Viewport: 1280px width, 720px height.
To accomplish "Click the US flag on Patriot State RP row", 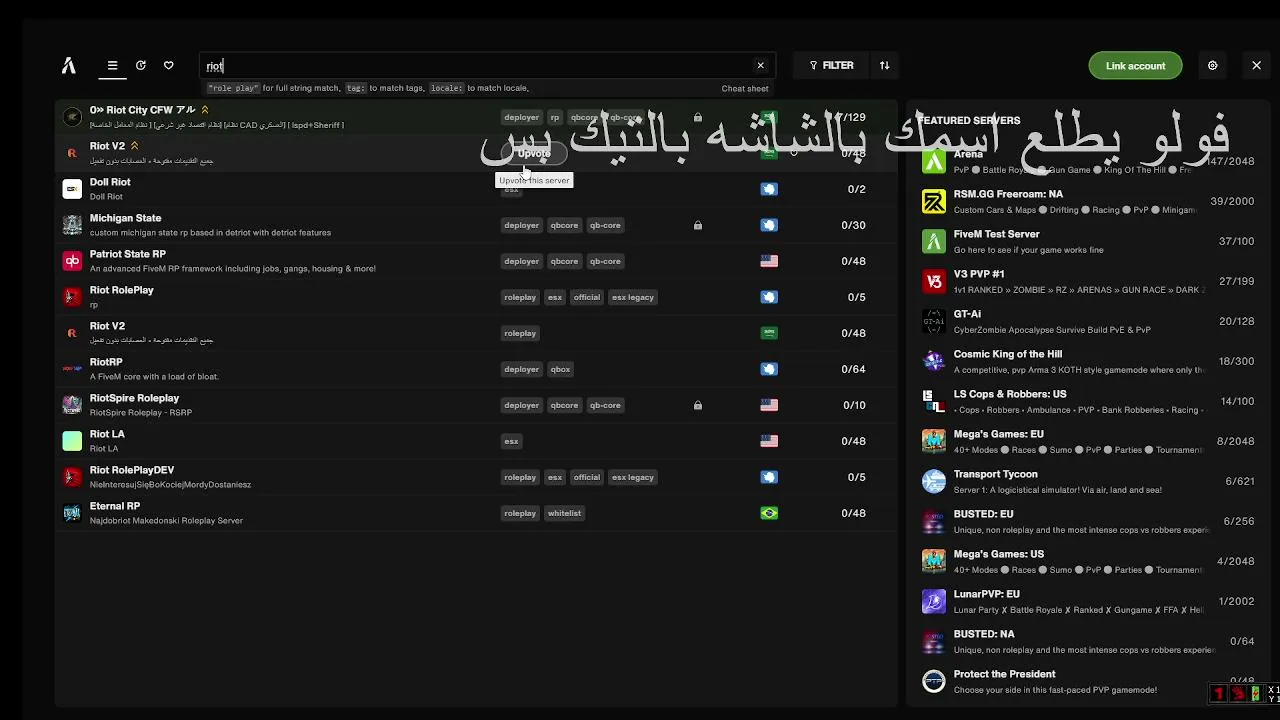I will 769,261.
